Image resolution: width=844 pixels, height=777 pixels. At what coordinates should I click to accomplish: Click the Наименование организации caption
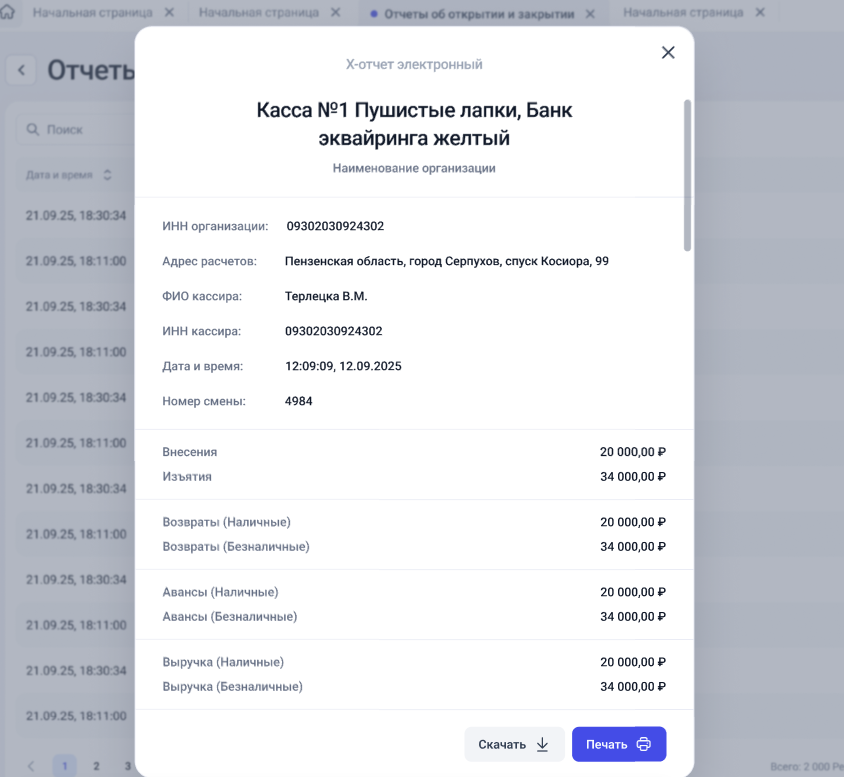[414, 168]
